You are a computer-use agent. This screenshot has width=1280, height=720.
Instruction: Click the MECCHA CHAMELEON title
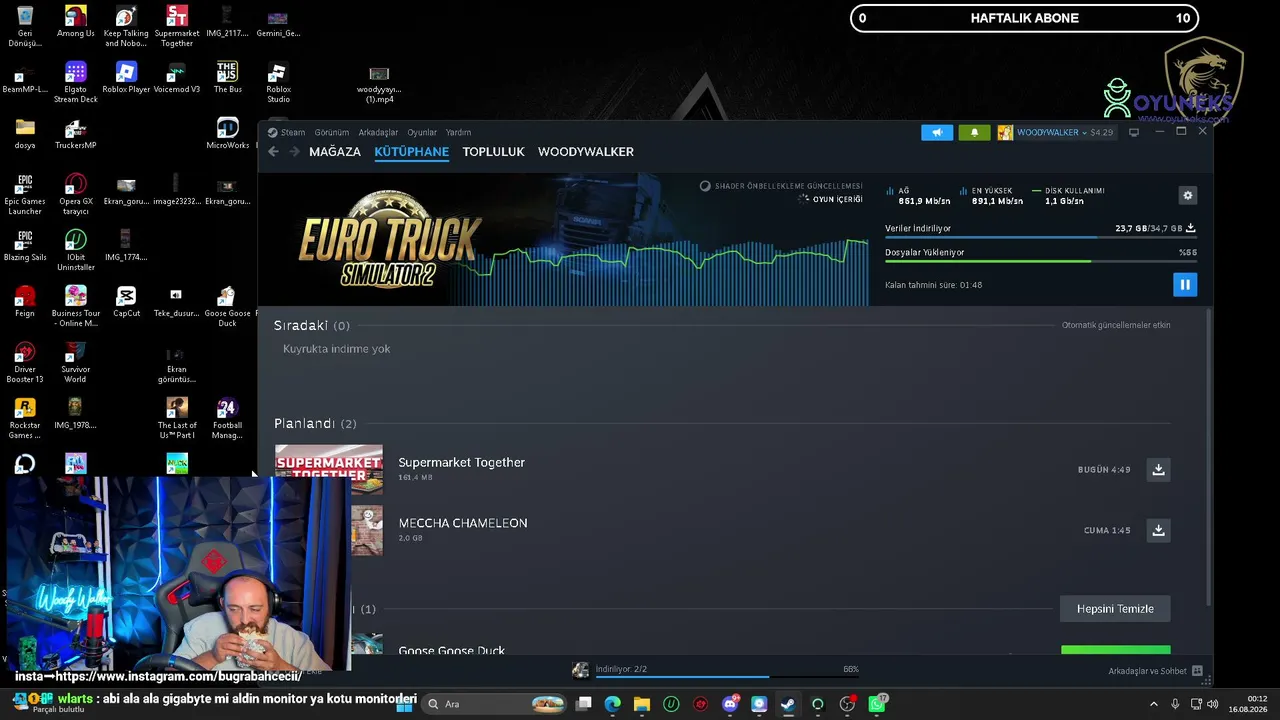(x=463, y=523)
